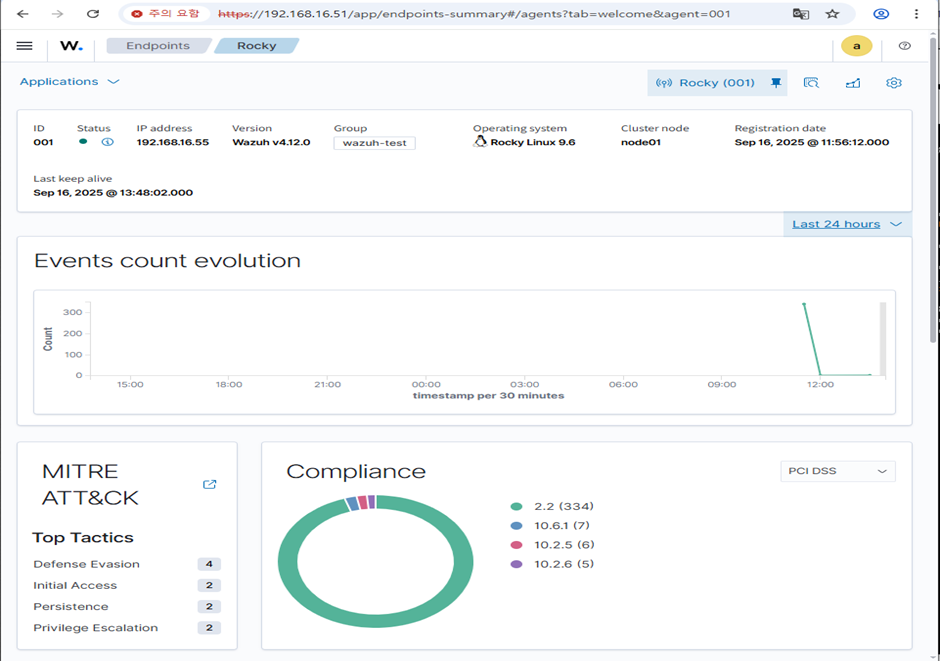The image size is (940, 661).
Task: Open the PCI DSS compliance dropdown
Action: [837, 471]
